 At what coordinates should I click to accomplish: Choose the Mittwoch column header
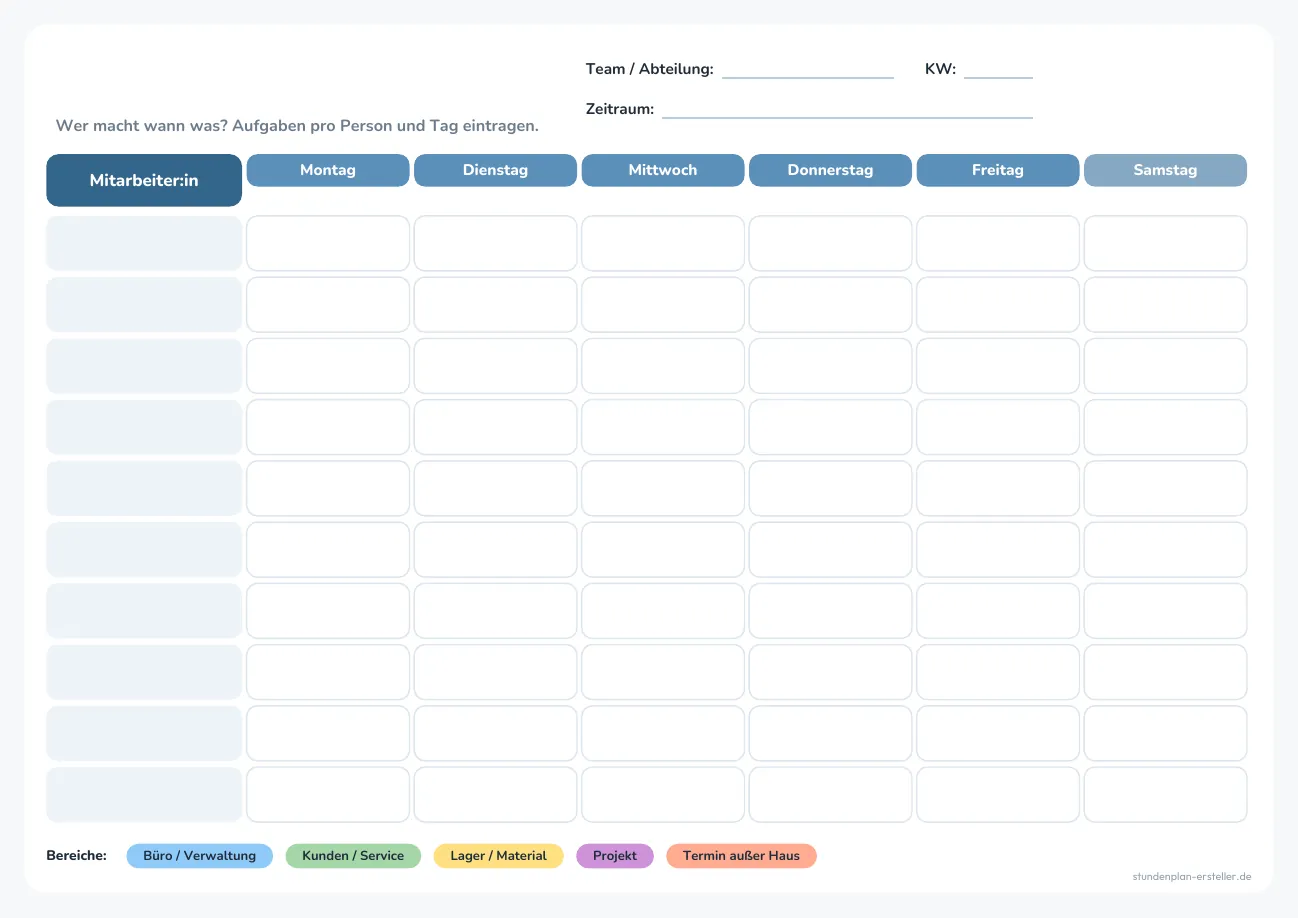click(663, 170)
